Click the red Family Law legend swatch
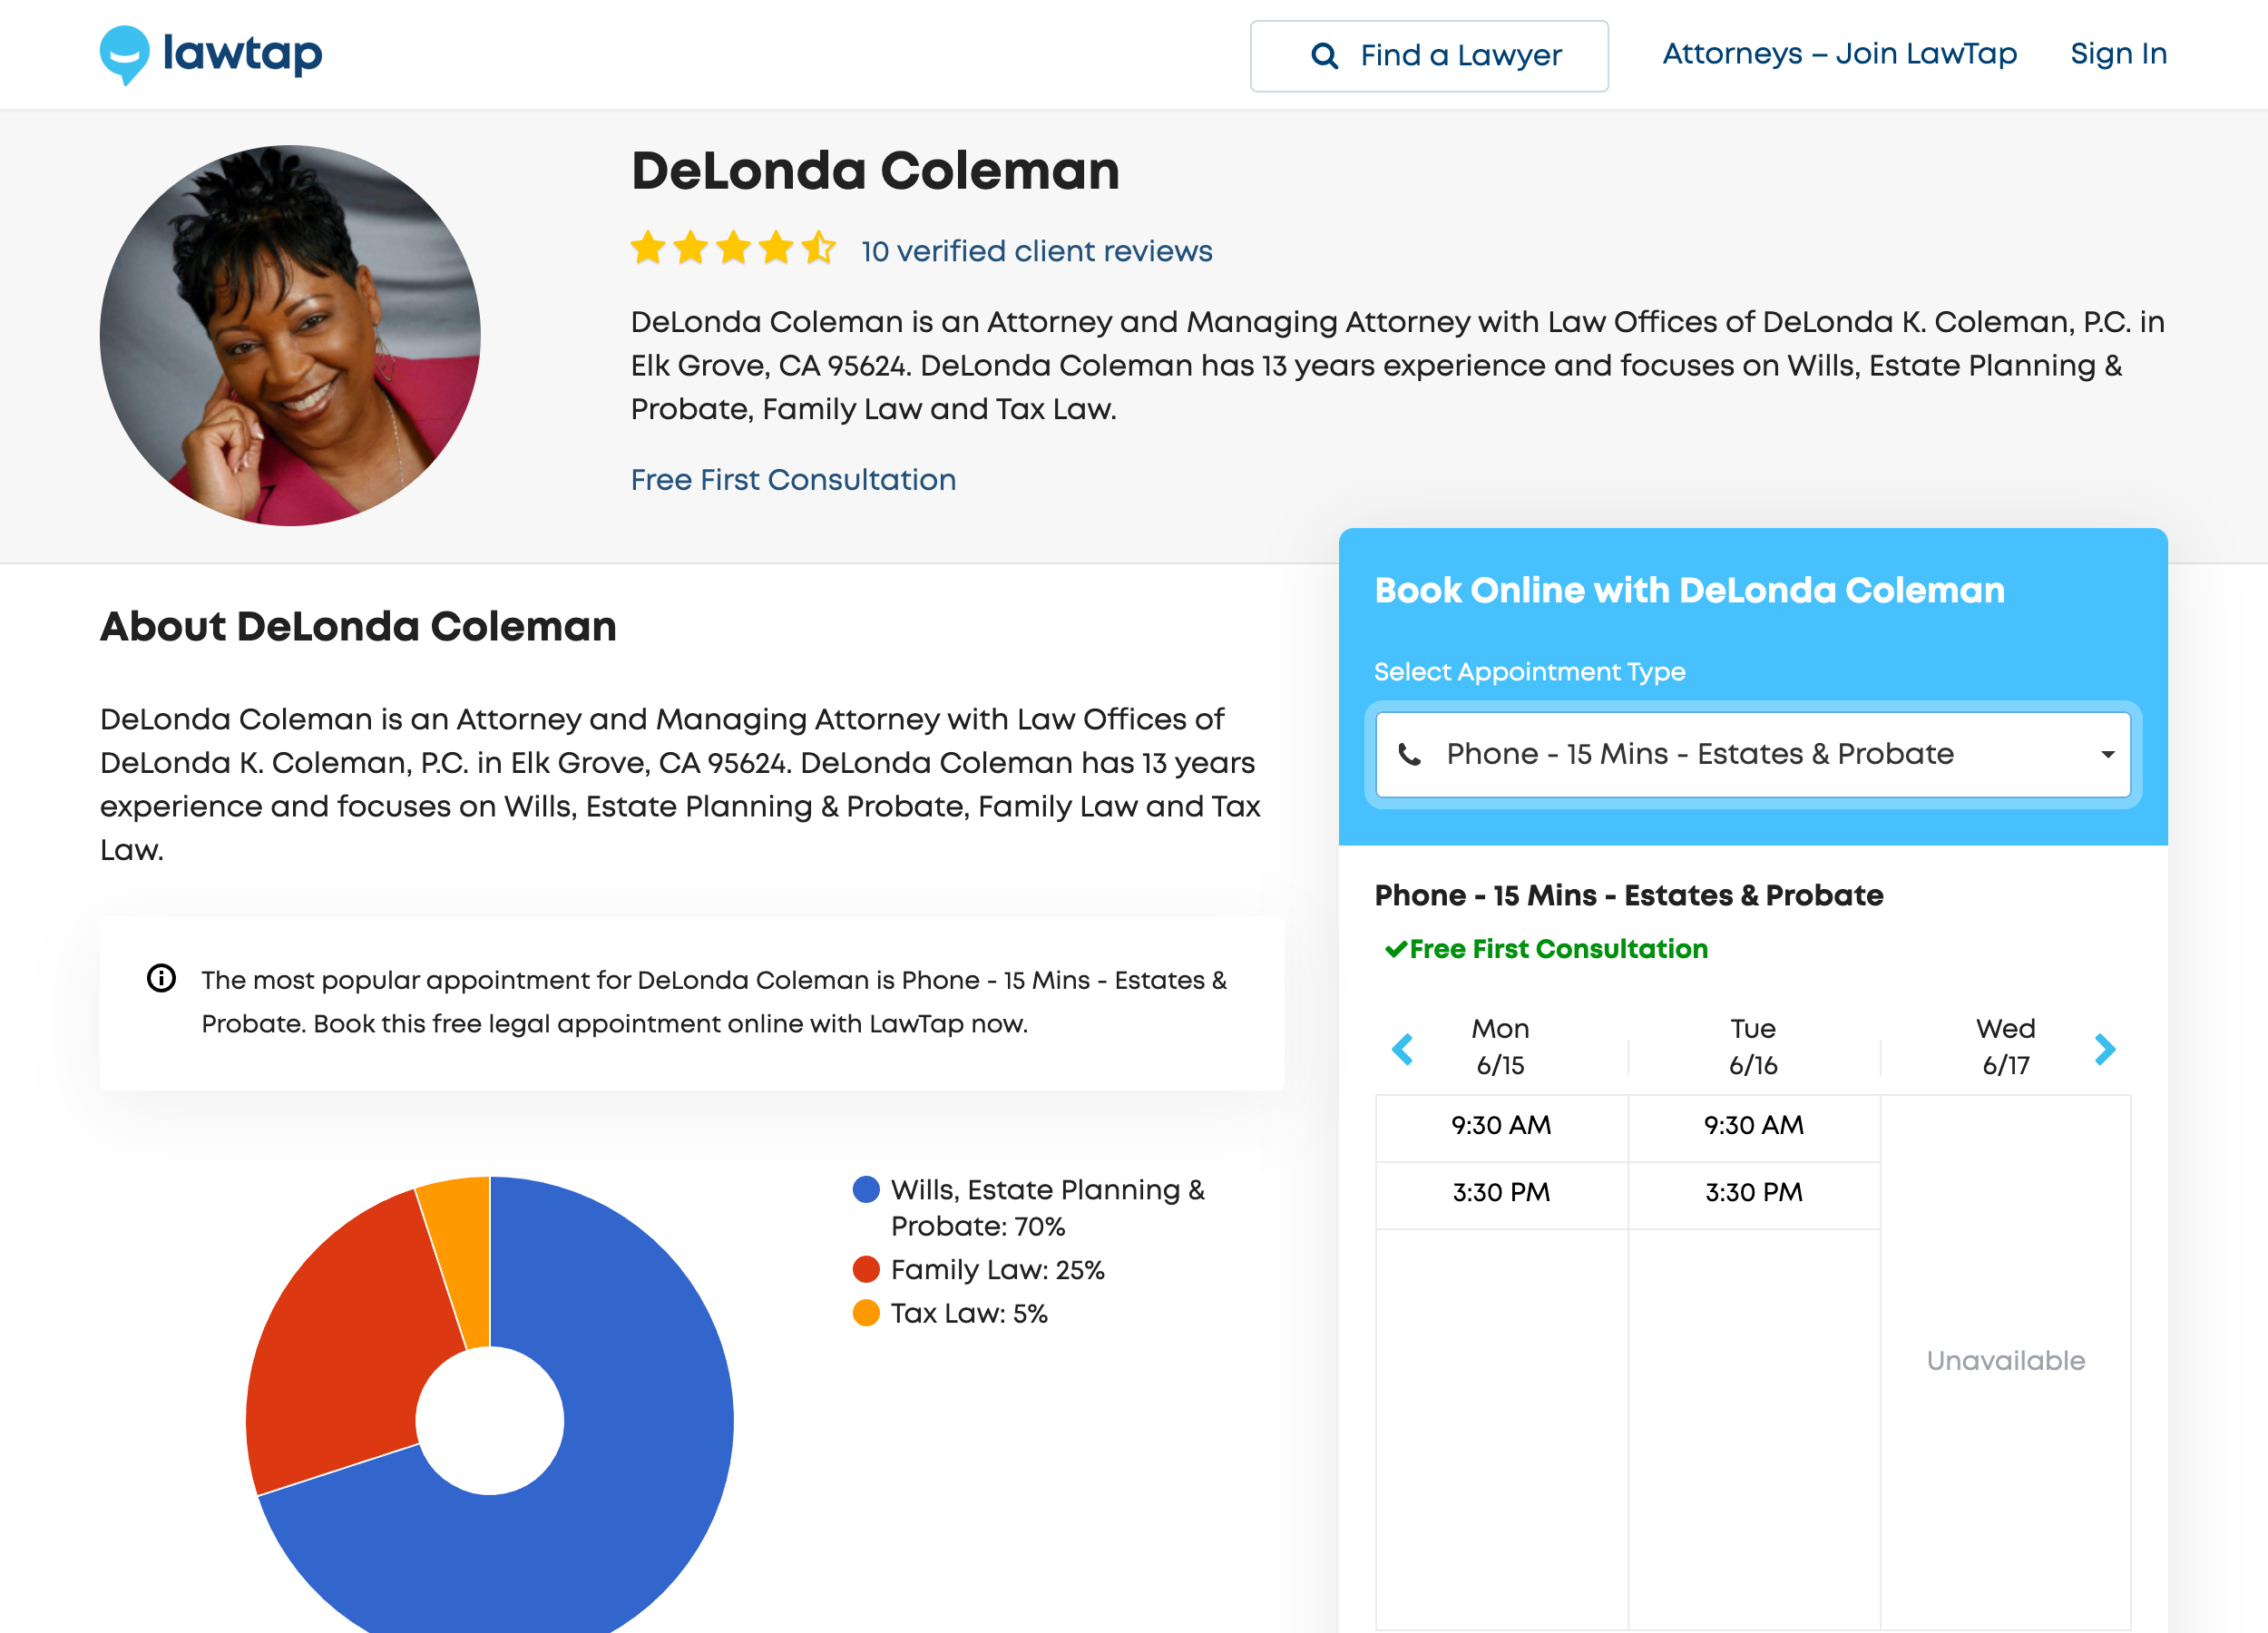The width and height of the screenshot is (2268, 1633). (866, 1270)
